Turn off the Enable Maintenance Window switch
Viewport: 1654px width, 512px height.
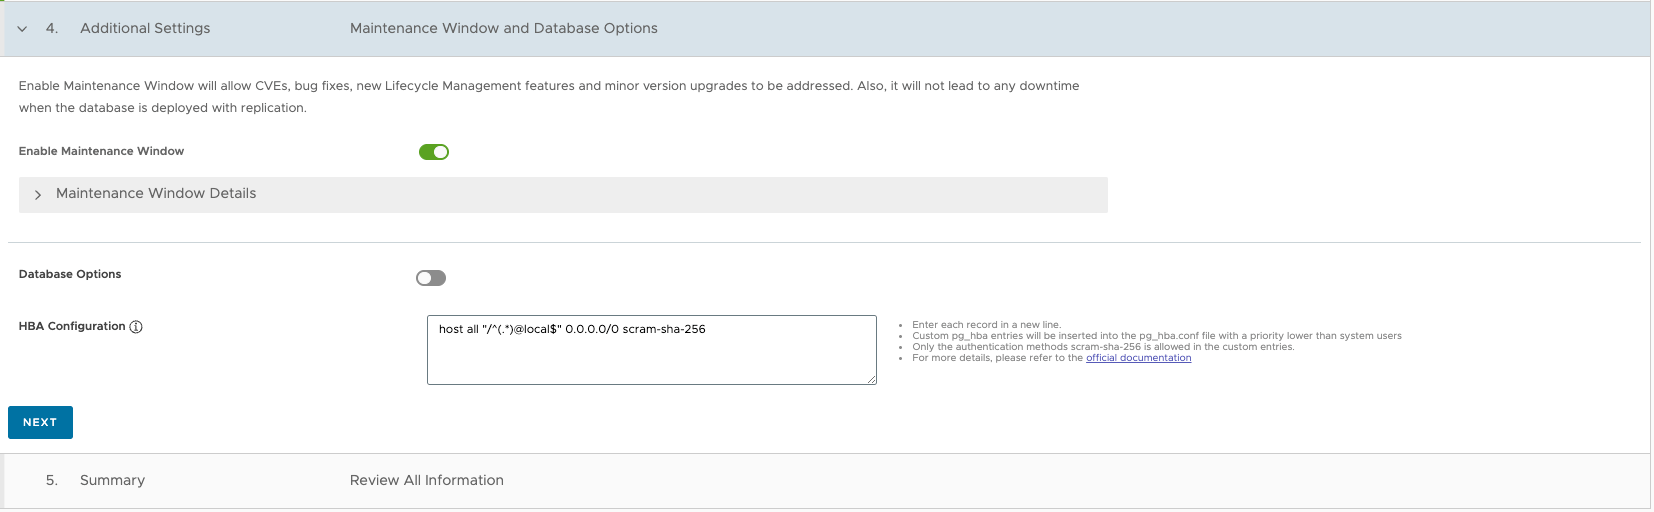(434, 152)
